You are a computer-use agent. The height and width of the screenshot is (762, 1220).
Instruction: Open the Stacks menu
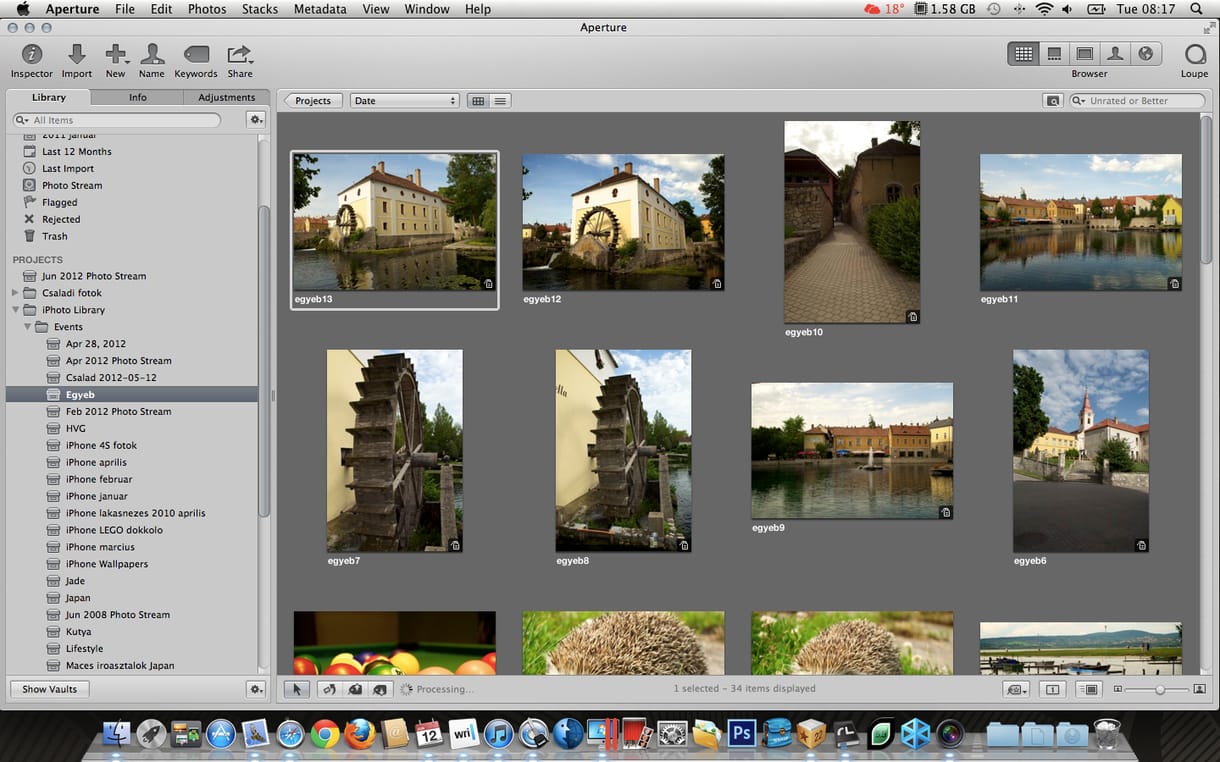point(260,9)
